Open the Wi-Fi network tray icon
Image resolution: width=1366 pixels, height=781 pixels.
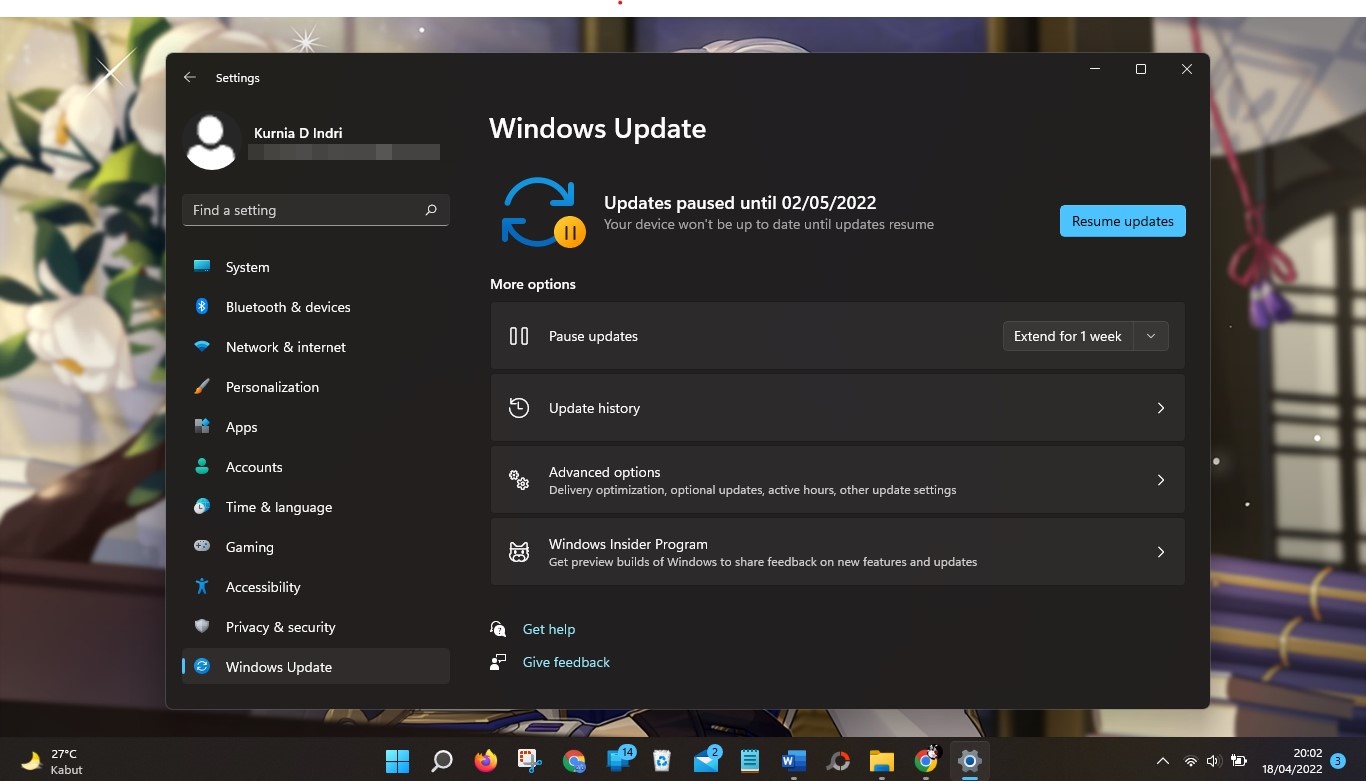[x=1190, y=761]
